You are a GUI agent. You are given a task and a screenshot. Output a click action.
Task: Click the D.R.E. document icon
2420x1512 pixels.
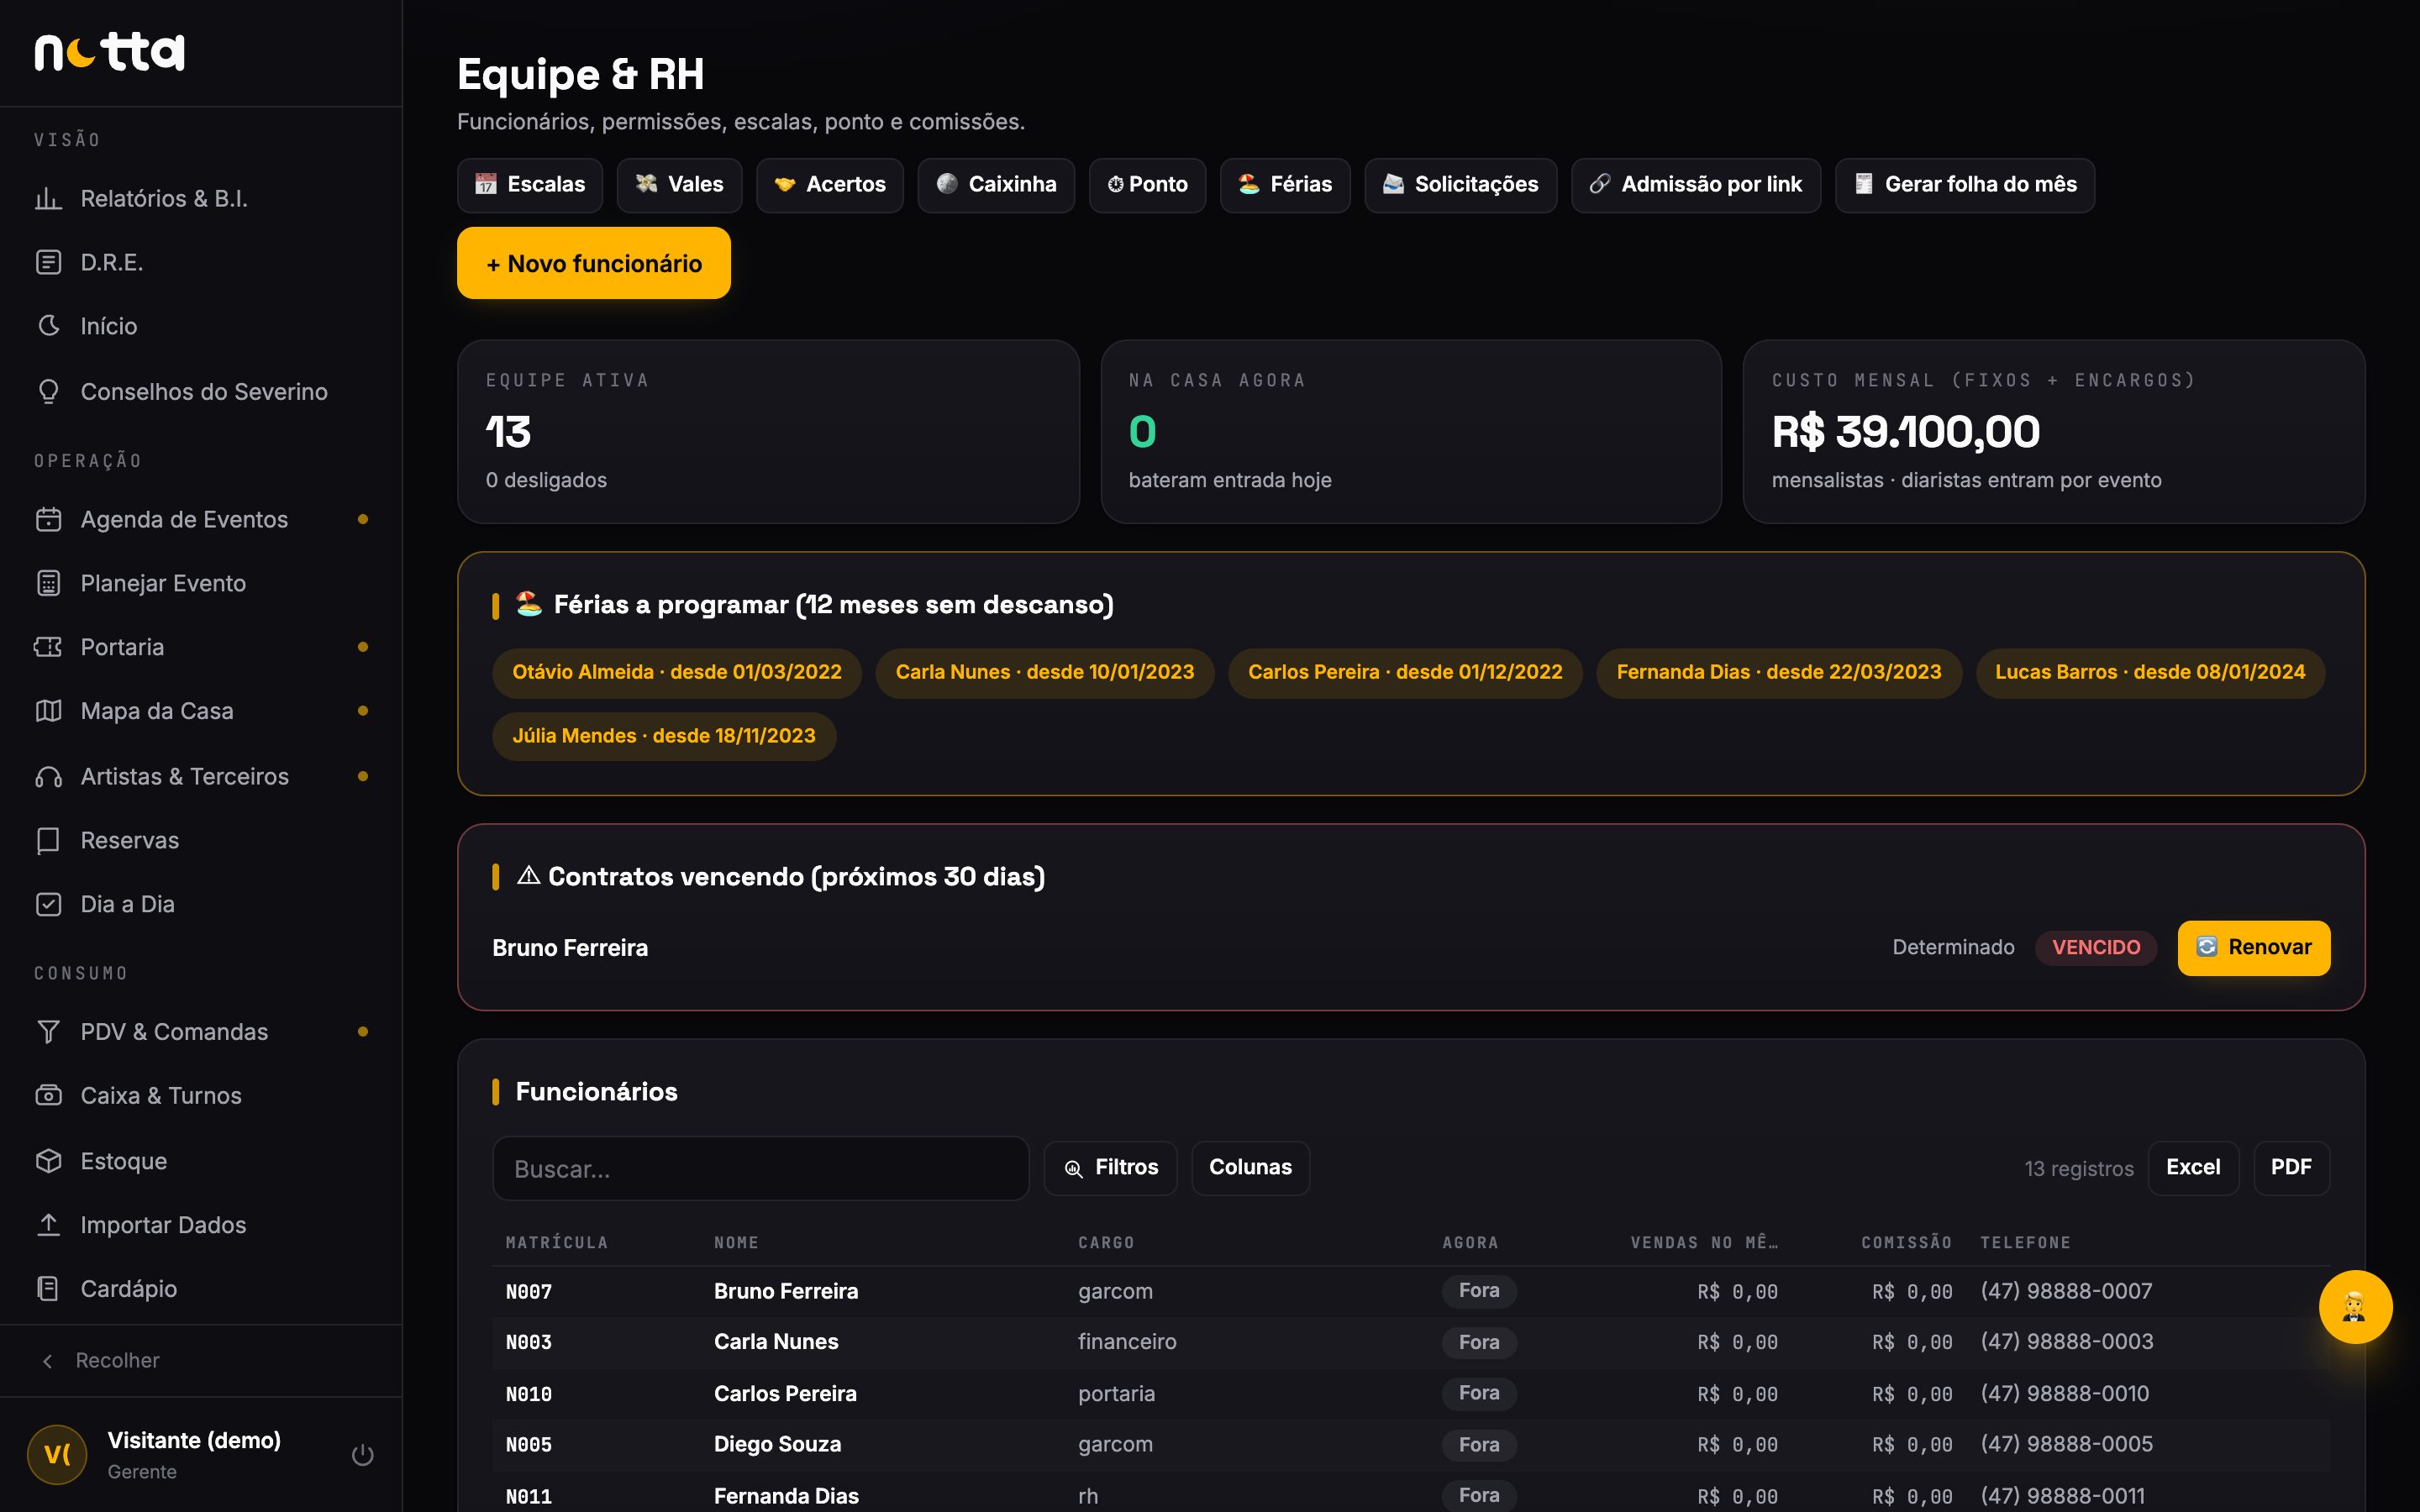tap(48, 262)
